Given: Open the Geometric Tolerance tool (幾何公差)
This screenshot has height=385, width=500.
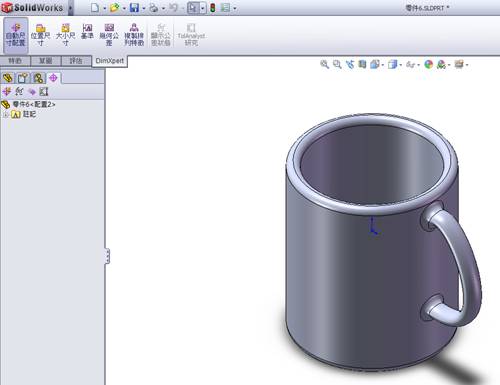Looking at the screenshot, I should (x=109, y=35).
